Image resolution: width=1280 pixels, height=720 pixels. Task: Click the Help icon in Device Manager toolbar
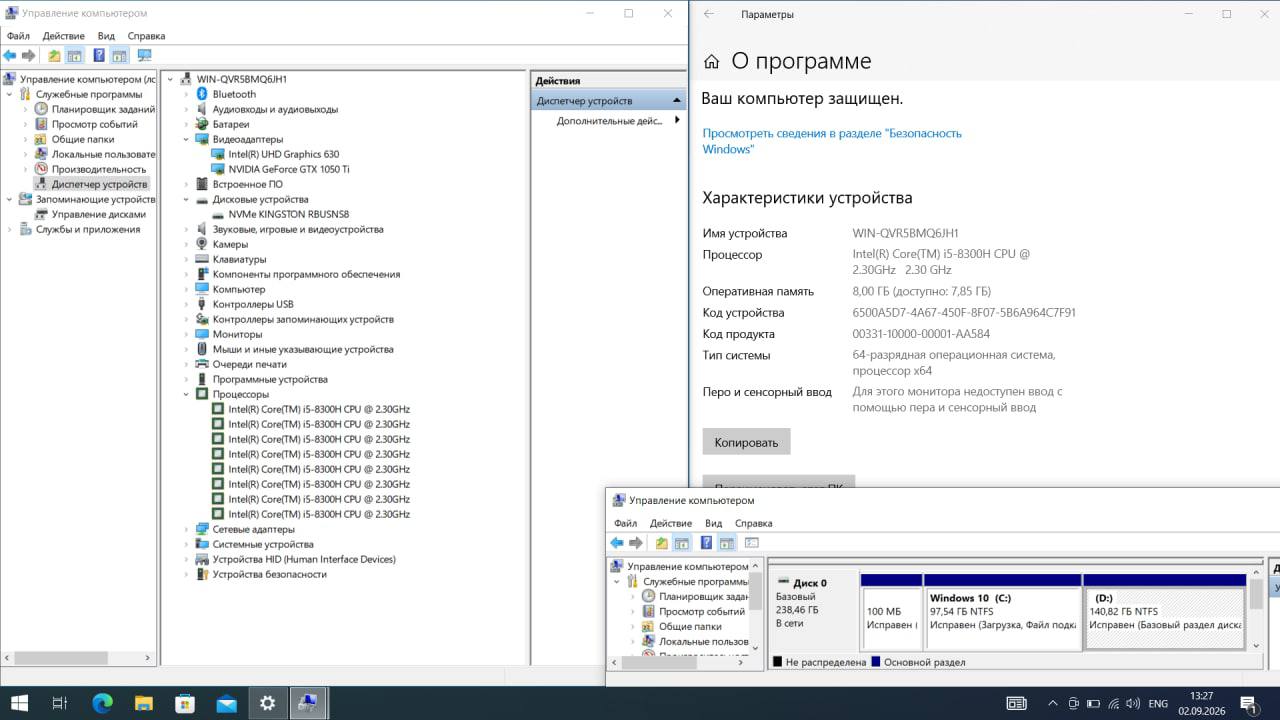99,56
